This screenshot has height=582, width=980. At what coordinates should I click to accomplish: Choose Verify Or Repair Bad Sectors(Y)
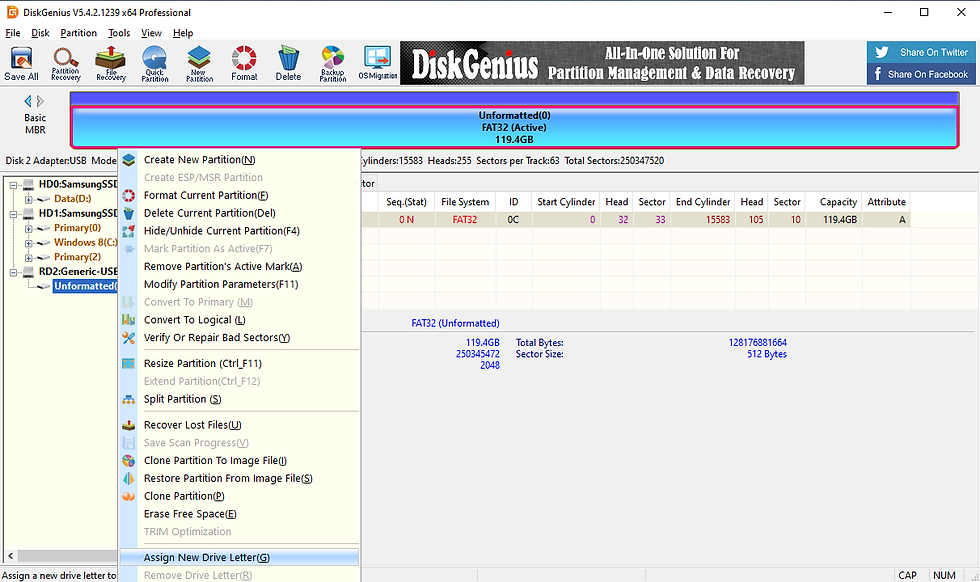[x=239, y=338]
